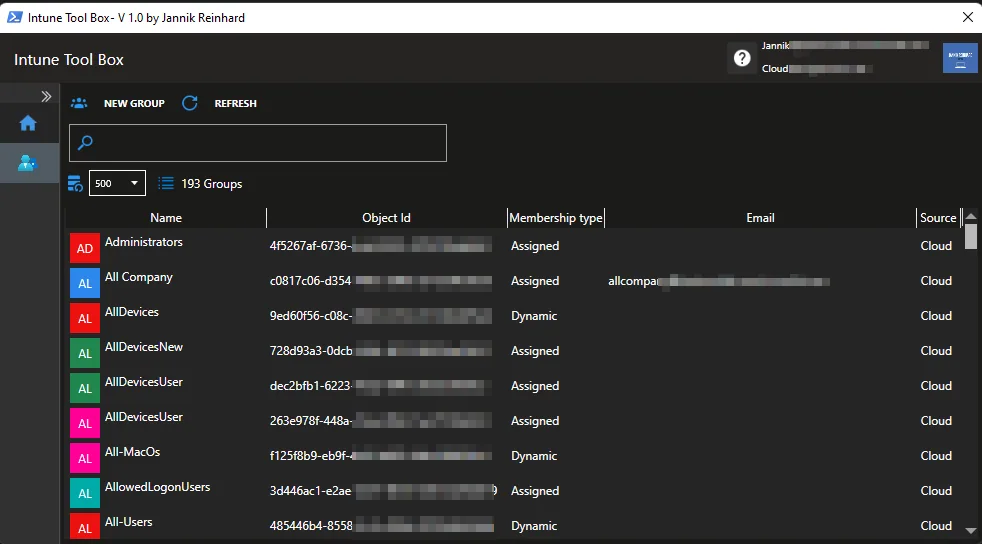Click Object Id starting dec2bfb1-6223
Screen dimensions: 982x544
tap(380, 386)
